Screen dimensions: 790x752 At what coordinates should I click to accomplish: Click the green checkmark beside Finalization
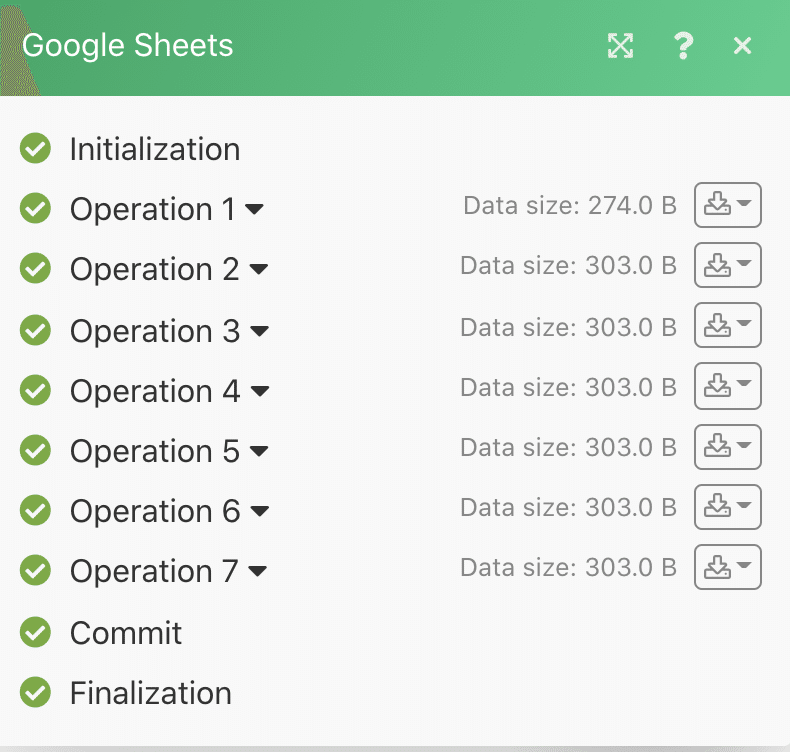(x=36, y=692)
